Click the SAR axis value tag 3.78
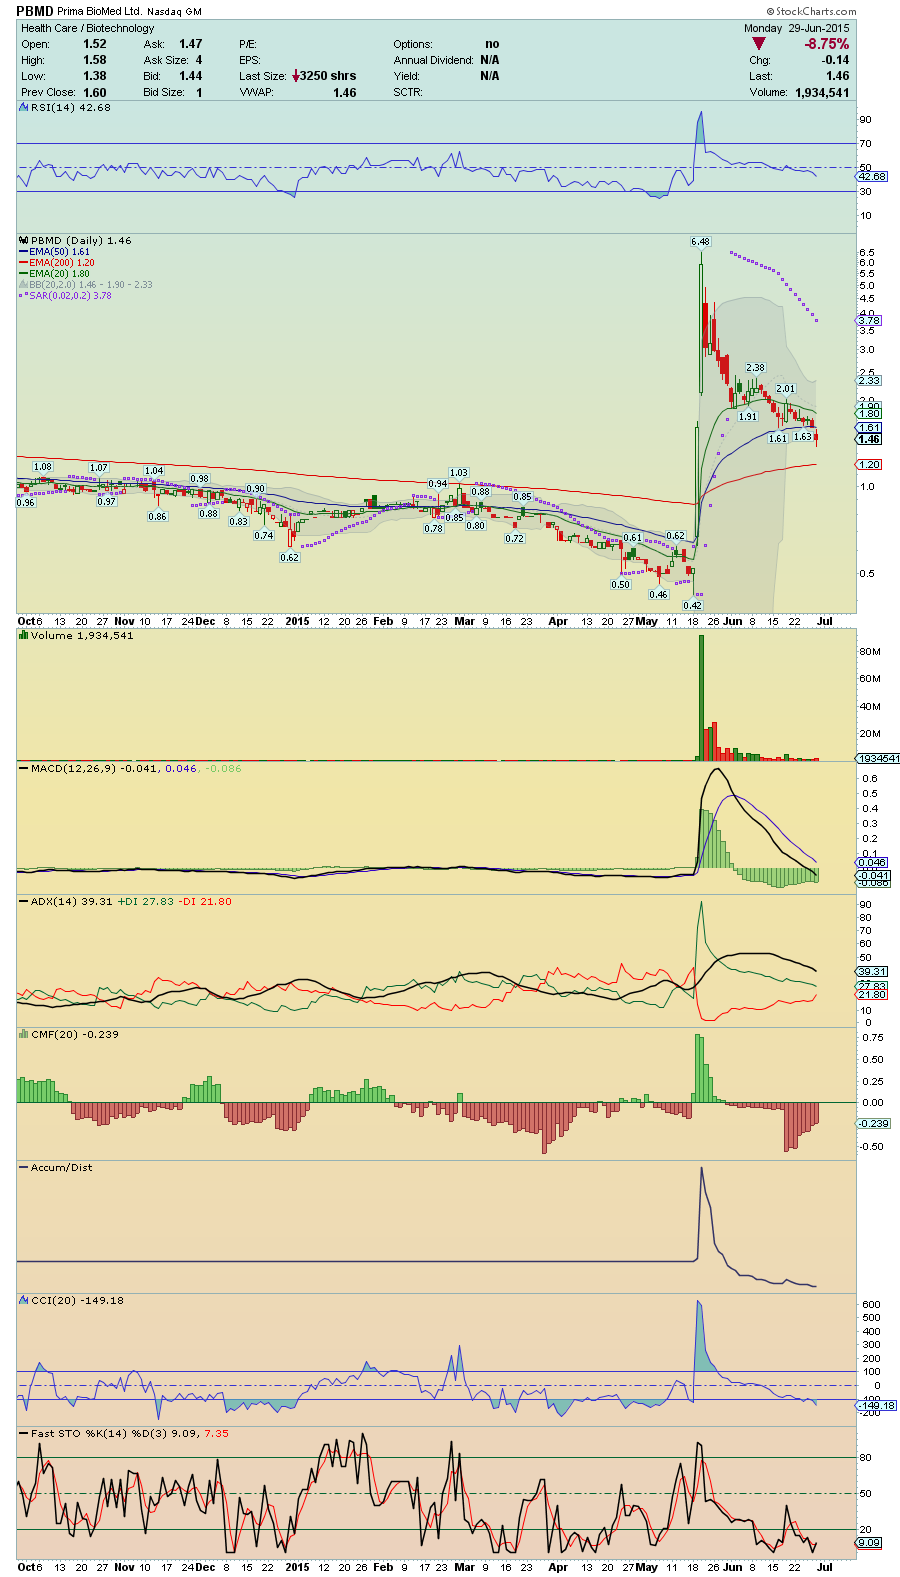The image size is (900, 1577). [x=870, y=321]
